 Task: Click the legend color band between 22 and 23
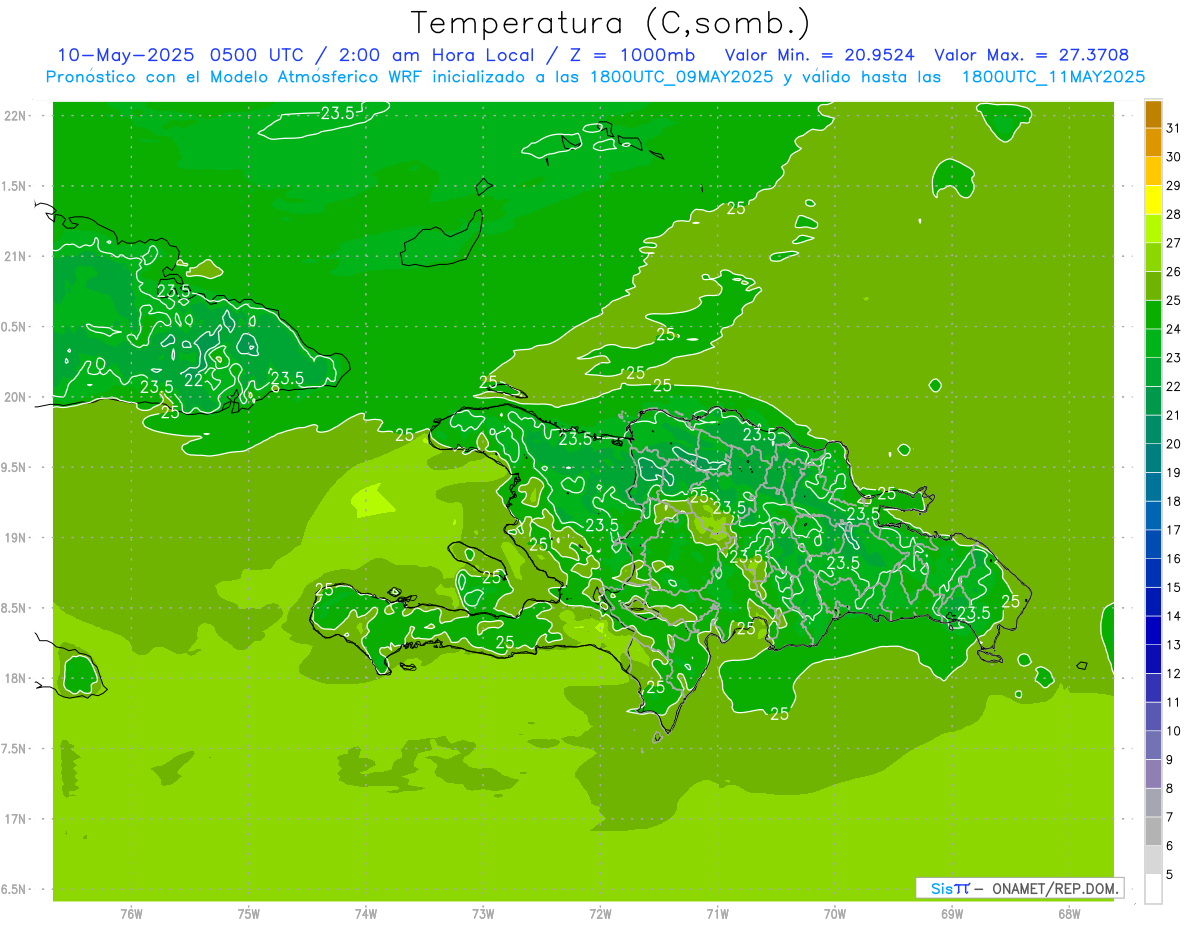pyautogui.click(x=1153, y=372)
